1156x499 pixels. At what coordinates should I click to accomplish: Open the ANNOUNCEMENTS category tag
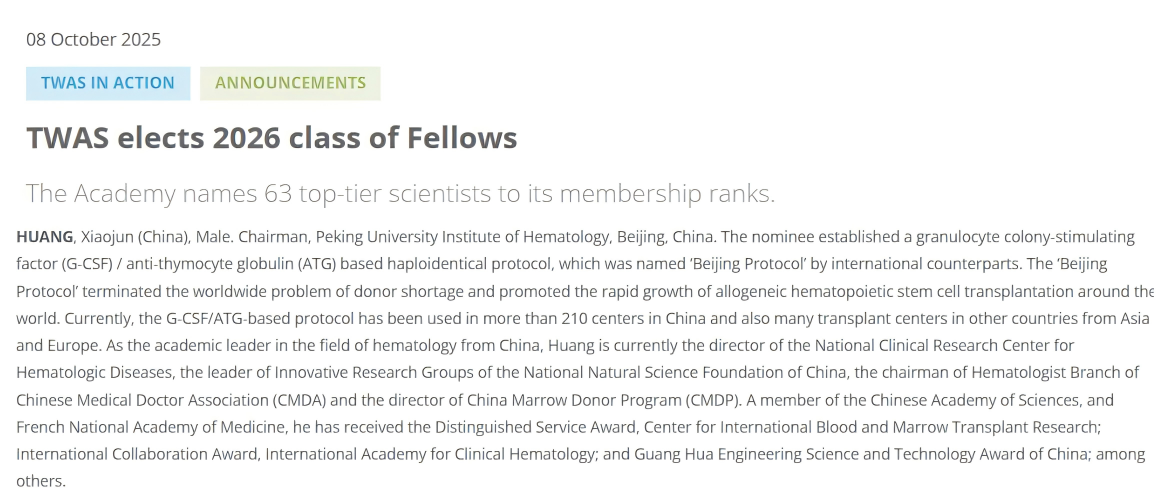pyautogui.click(x=290, y=83)
